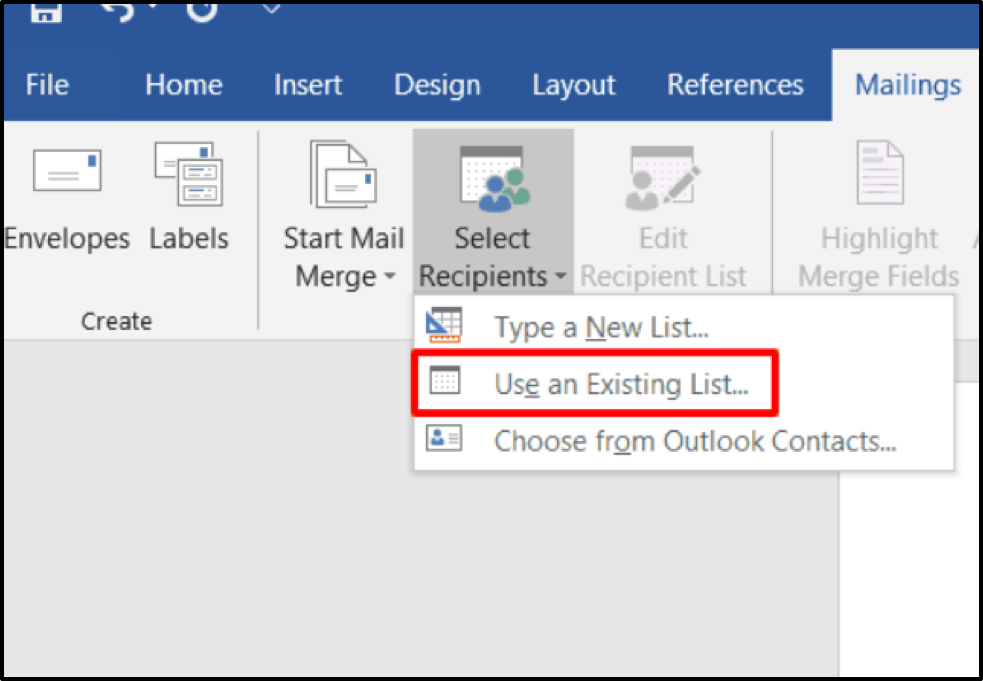Viewport: 983px width, 681px height.
Task: Select Choose from Outlook Contacts option
Action: pyautogui.click(x=694, y=441)
